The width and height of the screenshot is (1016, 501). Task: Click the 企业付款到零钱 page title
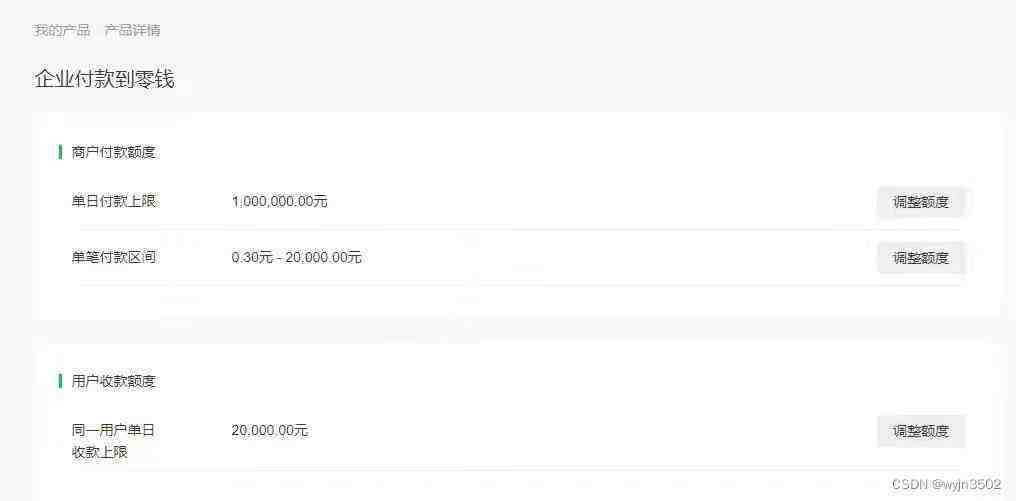pyautogui.click(x=104, y=79)
